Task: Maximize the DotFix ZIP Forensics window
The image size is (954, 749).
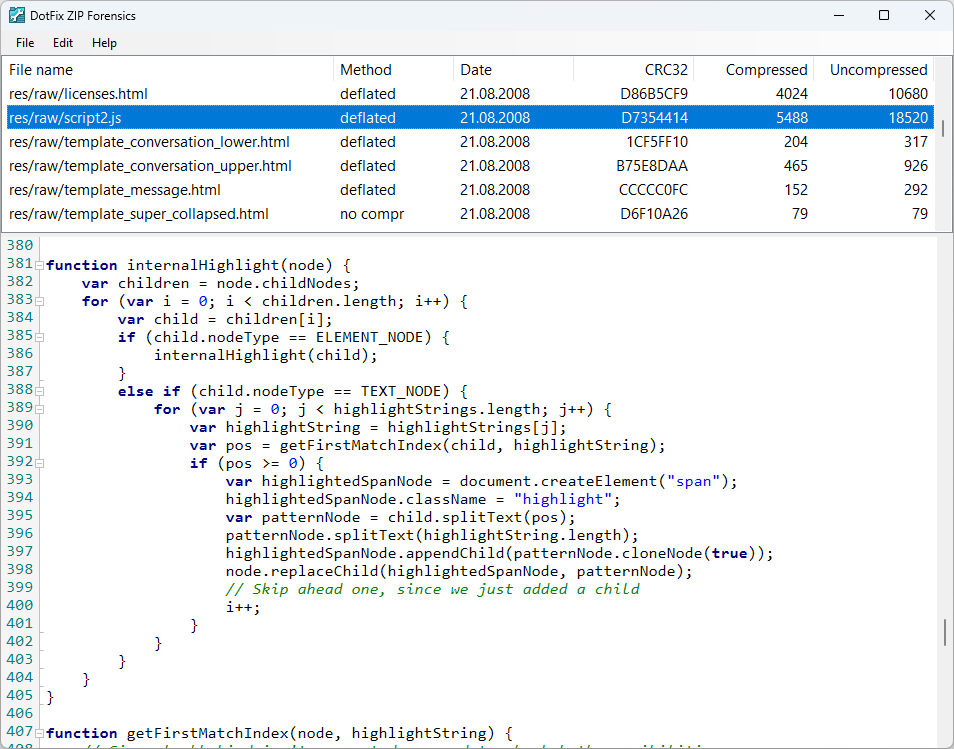Action: pyautogui.click(x=884, y=15)
